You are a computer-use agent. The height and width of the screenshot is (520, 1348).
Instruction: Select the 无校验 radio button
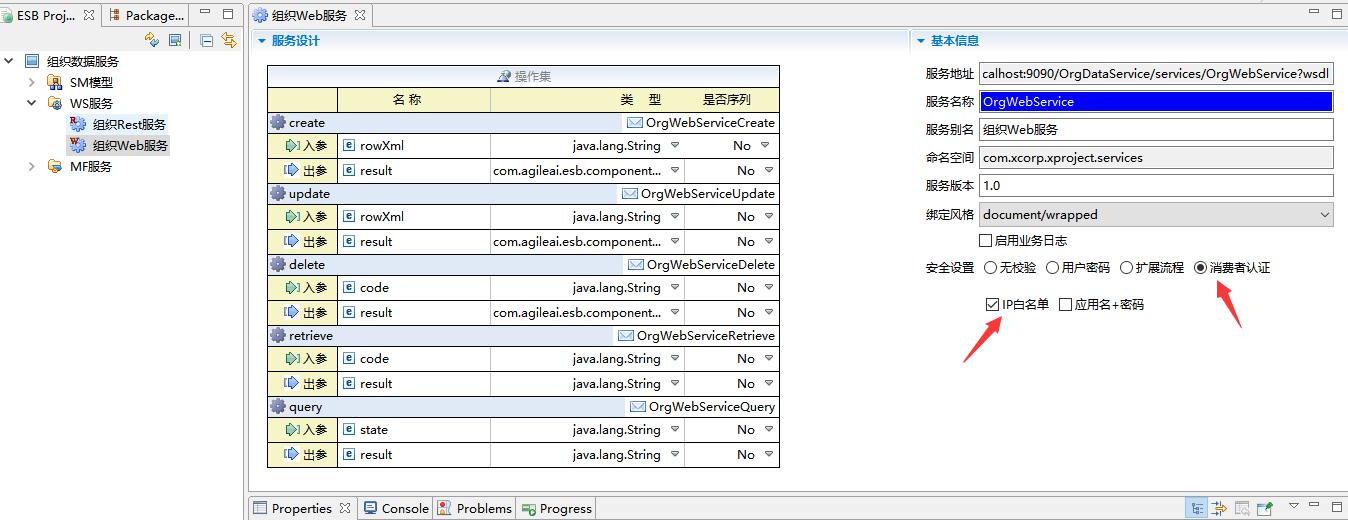point(990,268)
